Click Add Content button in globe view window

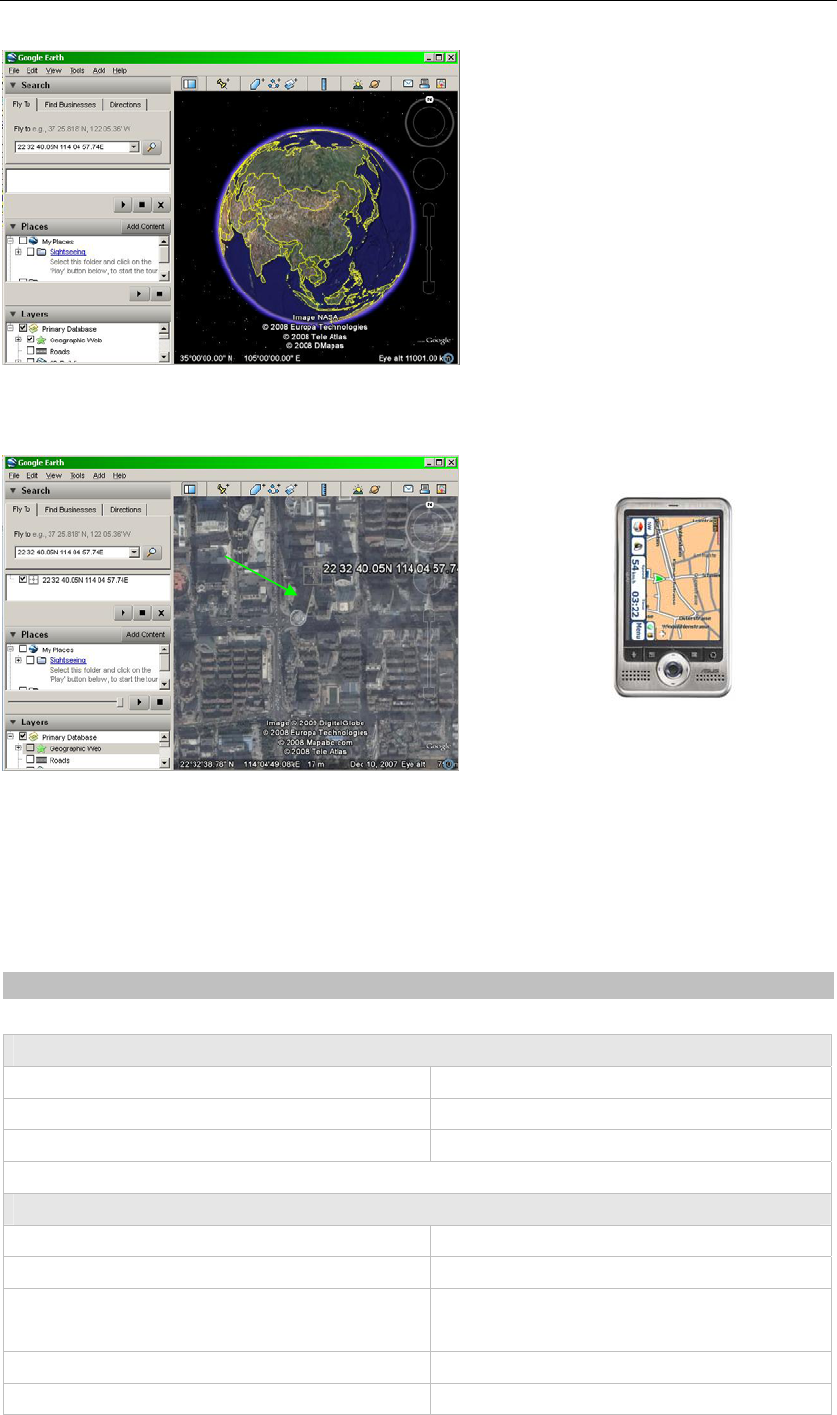tap(146, 227)
